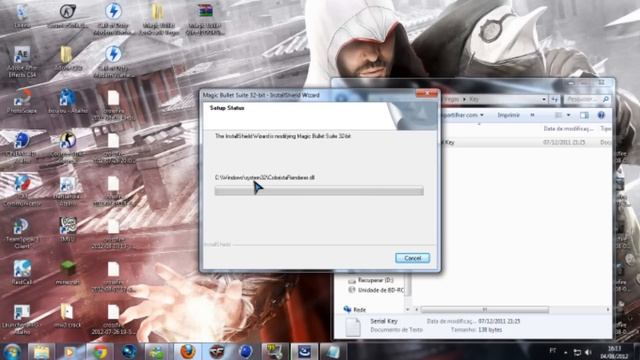Show hidden system tray icons
The width and height of the screenshot is (640, 360).
point(566,352)
